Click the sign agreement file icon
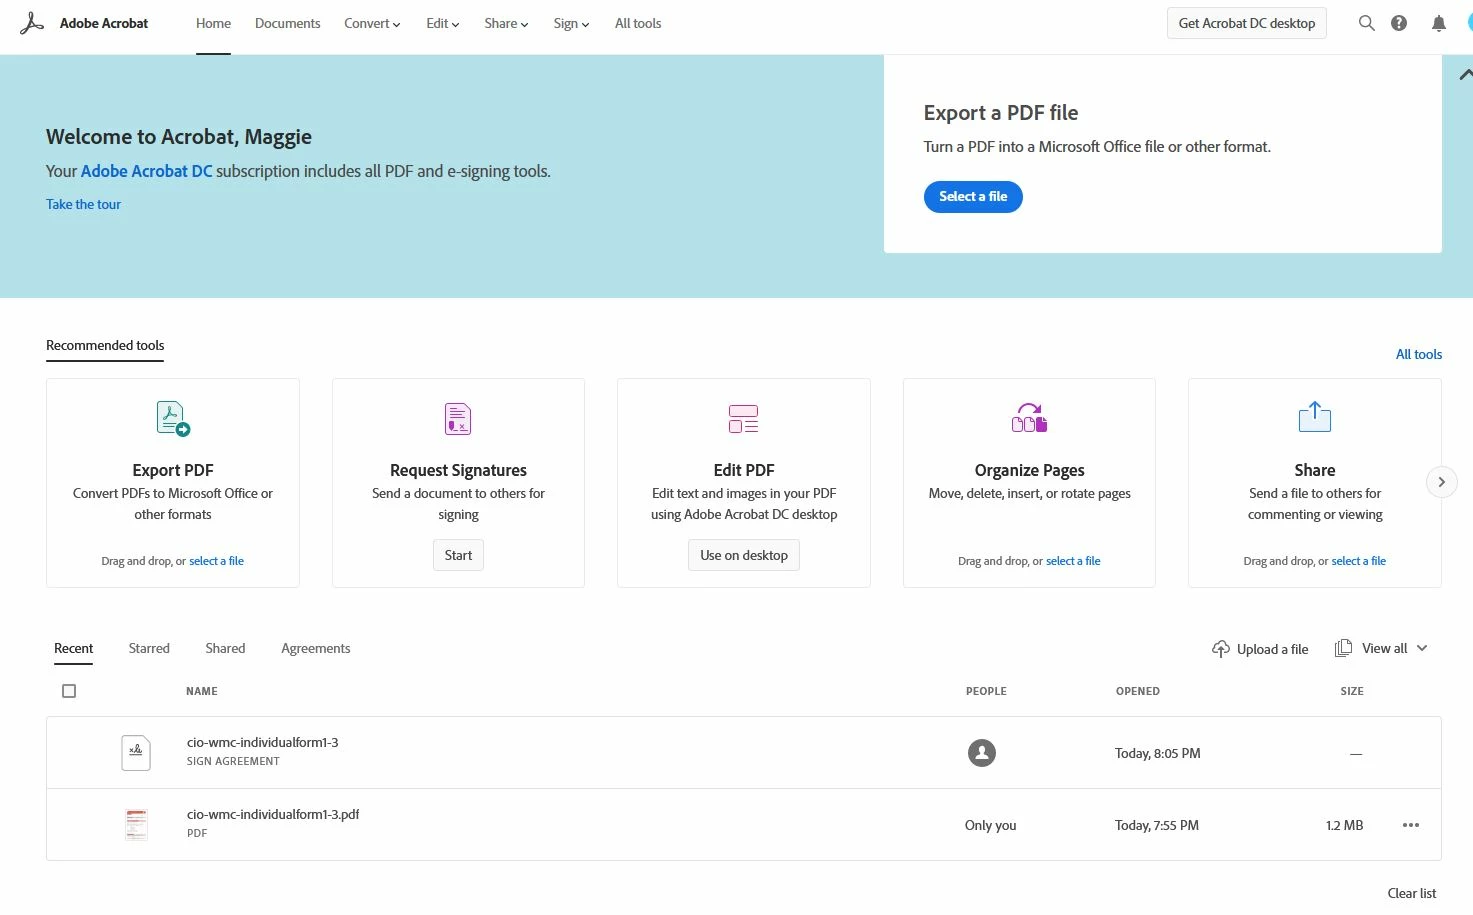 pyautogui.click(x=136, y=752)
